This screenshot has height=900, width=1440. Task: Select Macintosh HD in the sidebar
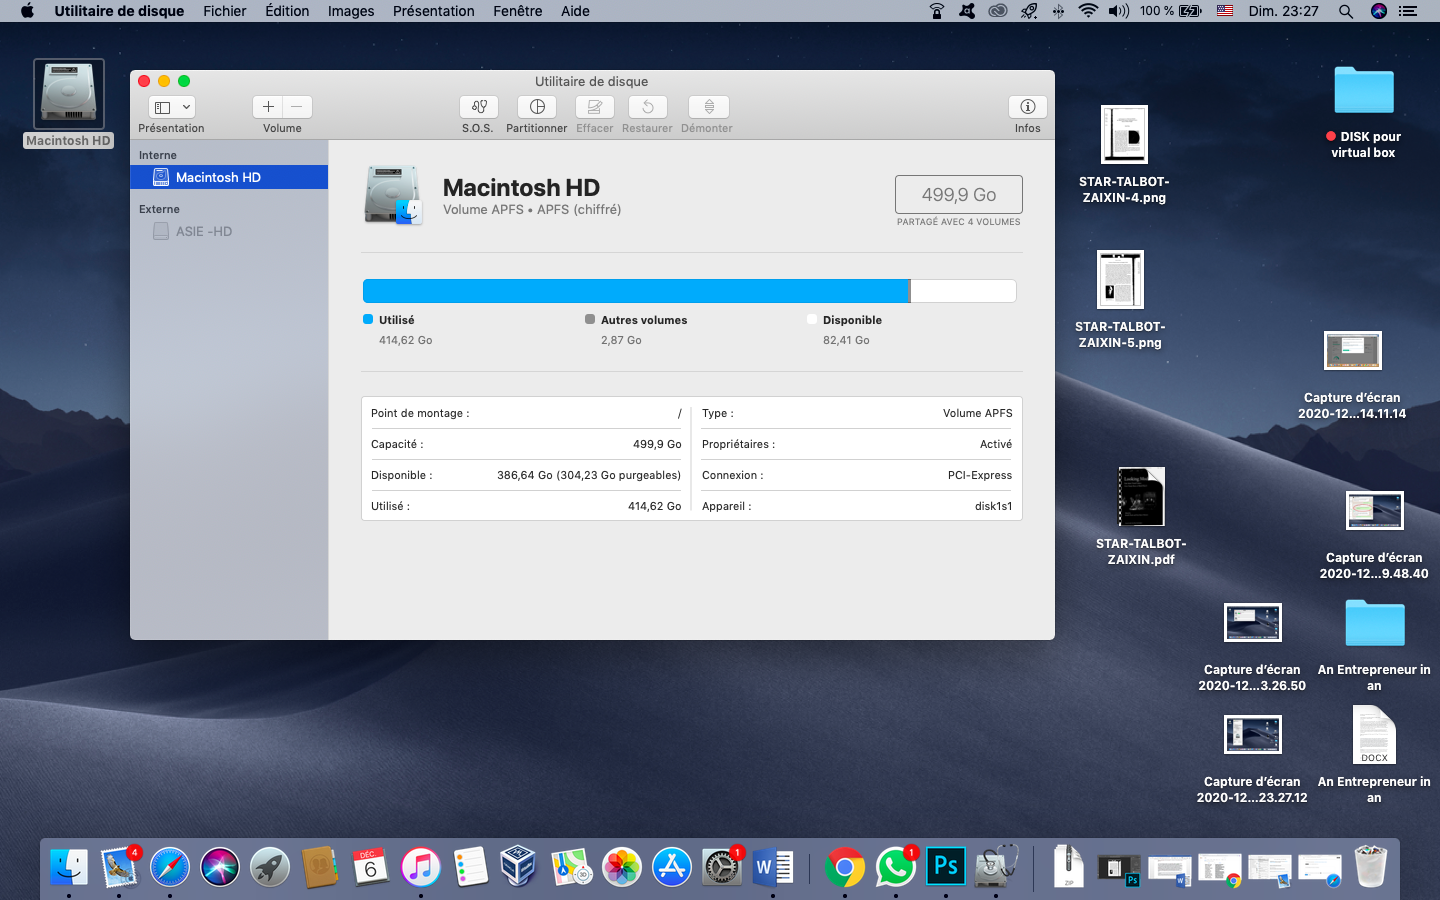coord(218,177)
